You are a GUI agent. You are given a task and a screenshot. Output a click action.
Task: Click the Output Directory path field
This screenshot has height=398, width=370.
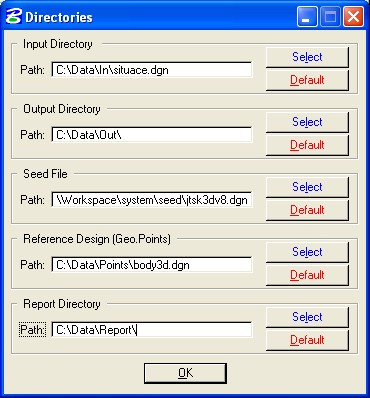click(152, 135)
